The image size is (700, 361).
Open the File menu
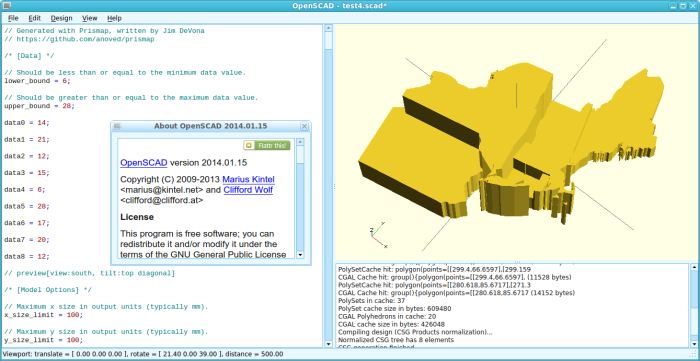(13, 18)
